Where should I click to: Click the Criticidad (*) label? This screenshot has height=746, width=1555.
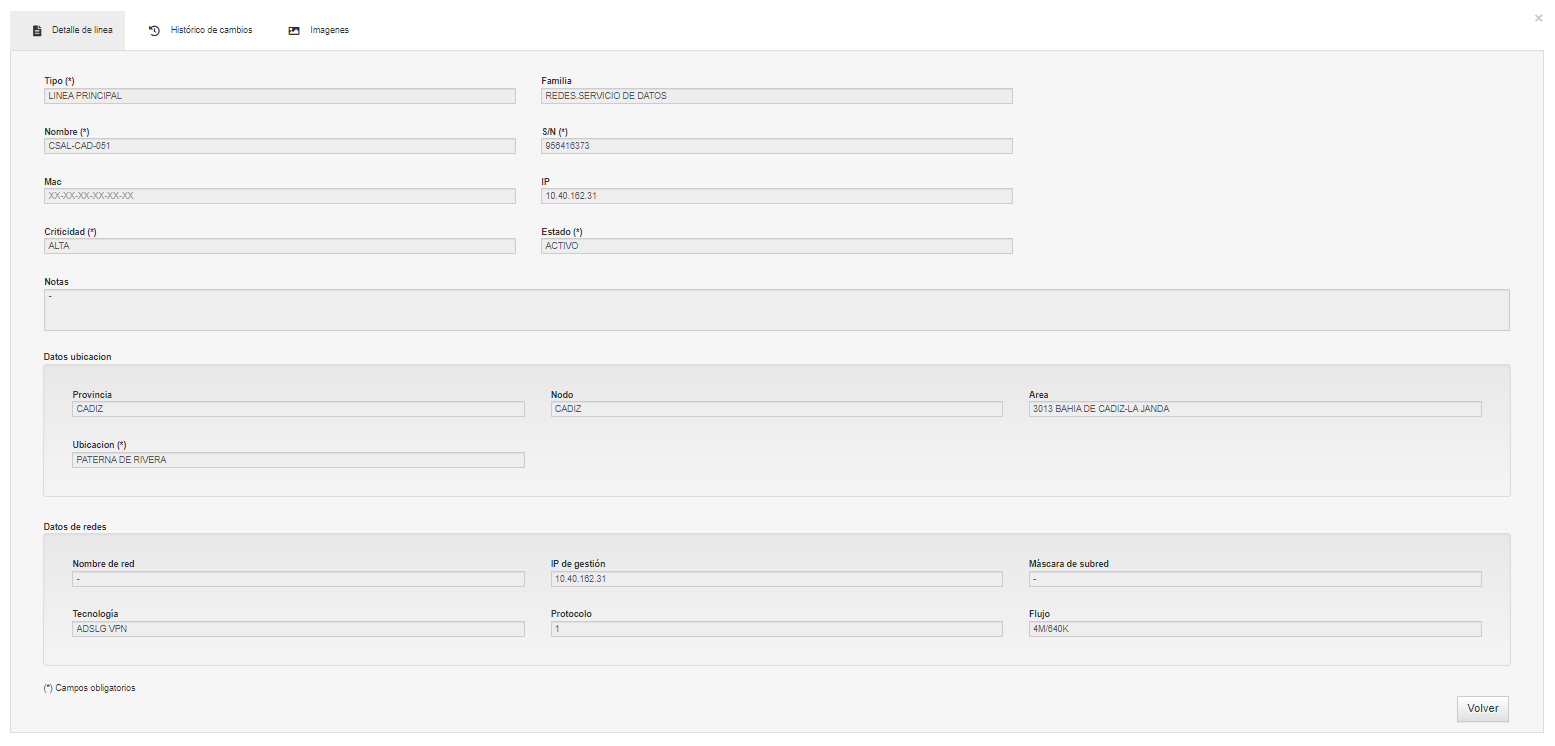[70, 232]
